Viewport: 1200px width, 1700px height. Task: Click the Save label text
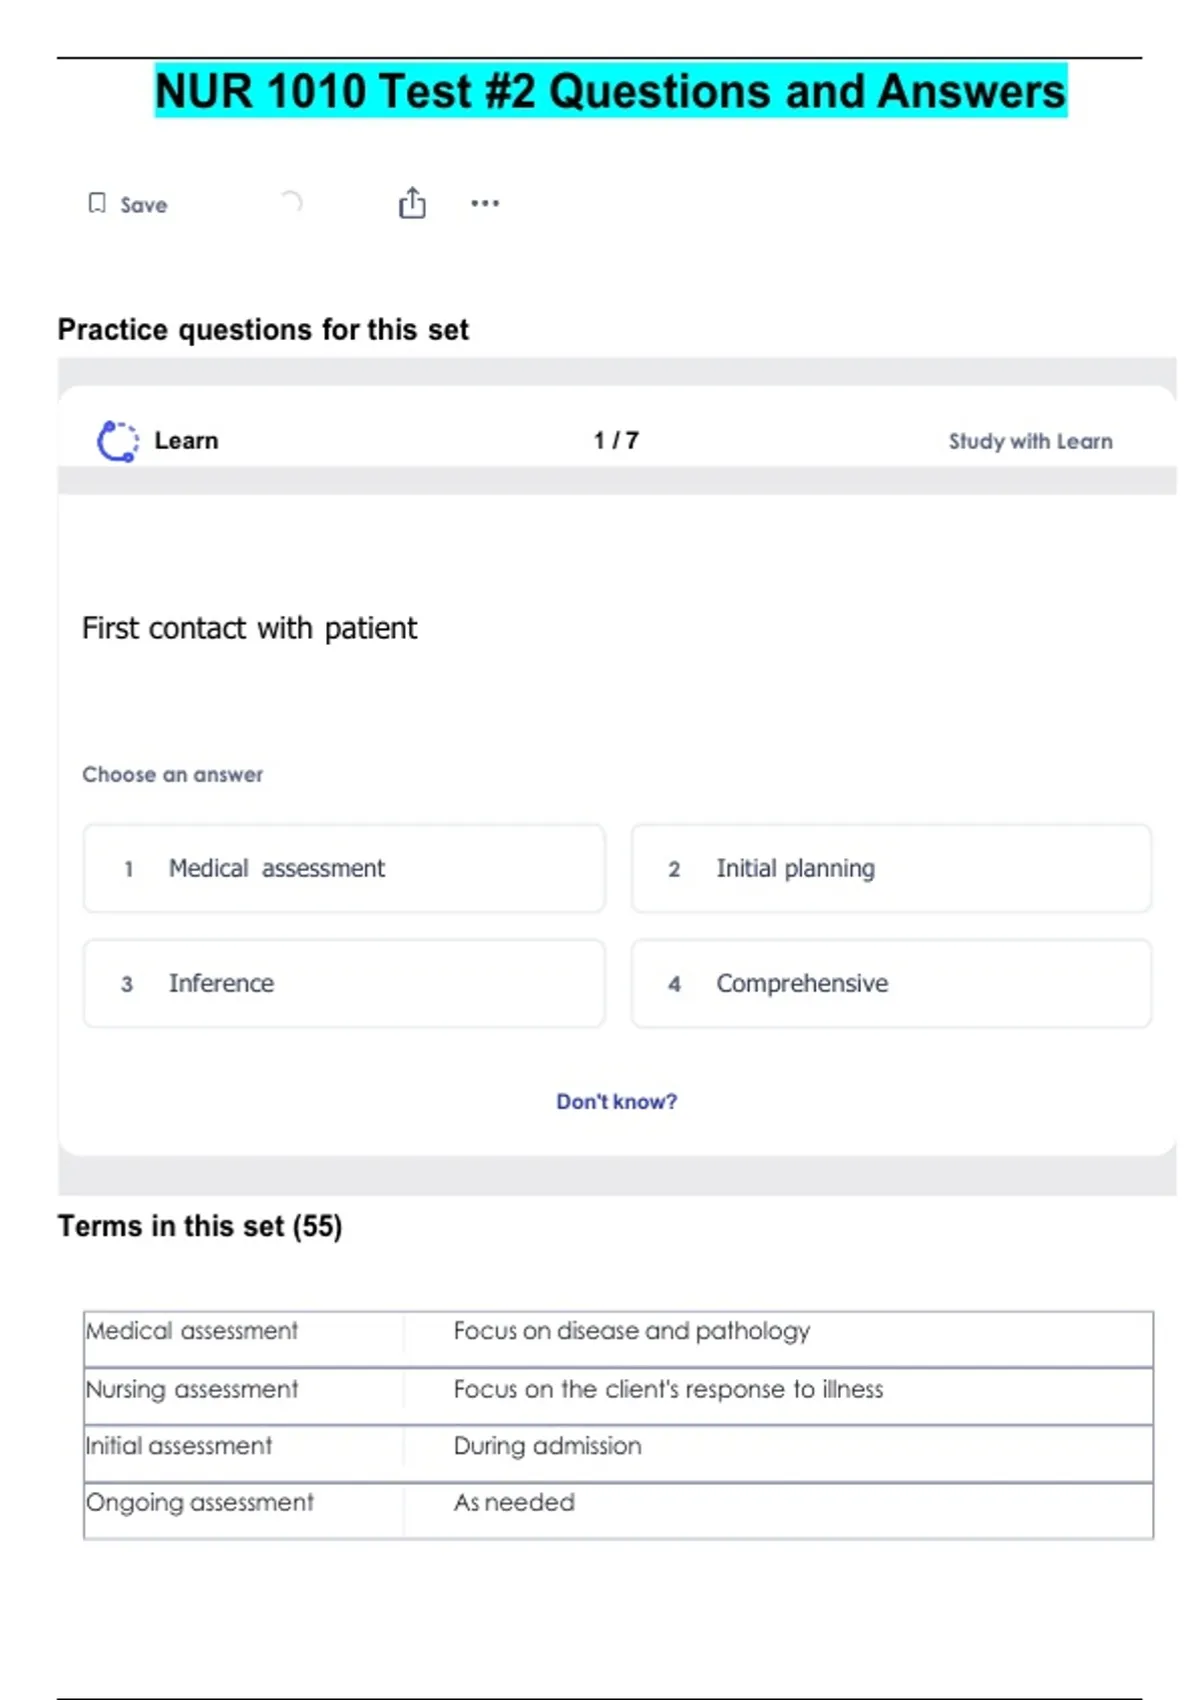[x=144, y=205]
